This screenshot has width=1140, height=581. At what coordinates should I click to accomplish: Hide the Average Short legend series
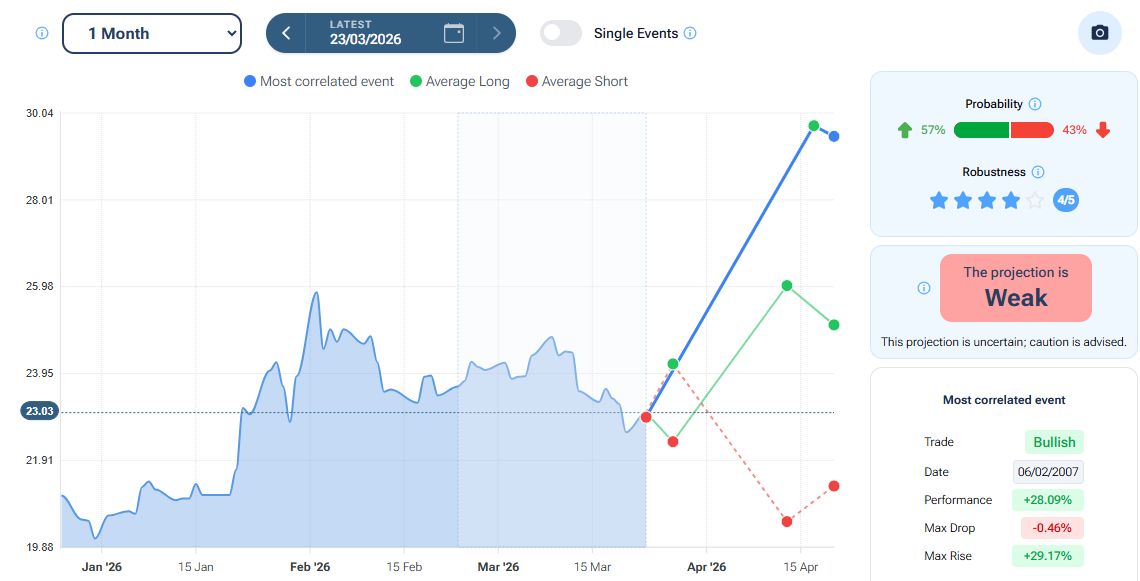pos(576,81)
